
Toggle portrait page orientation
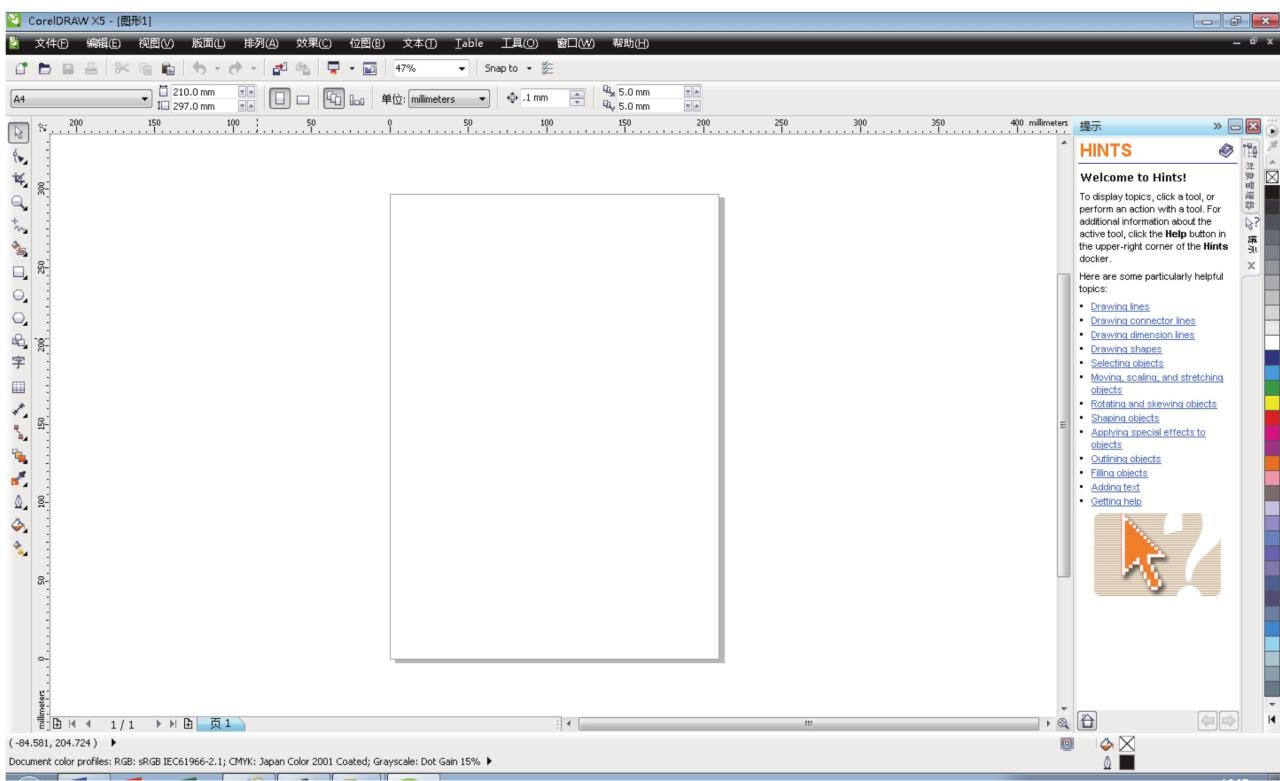(x=280, y=97)
